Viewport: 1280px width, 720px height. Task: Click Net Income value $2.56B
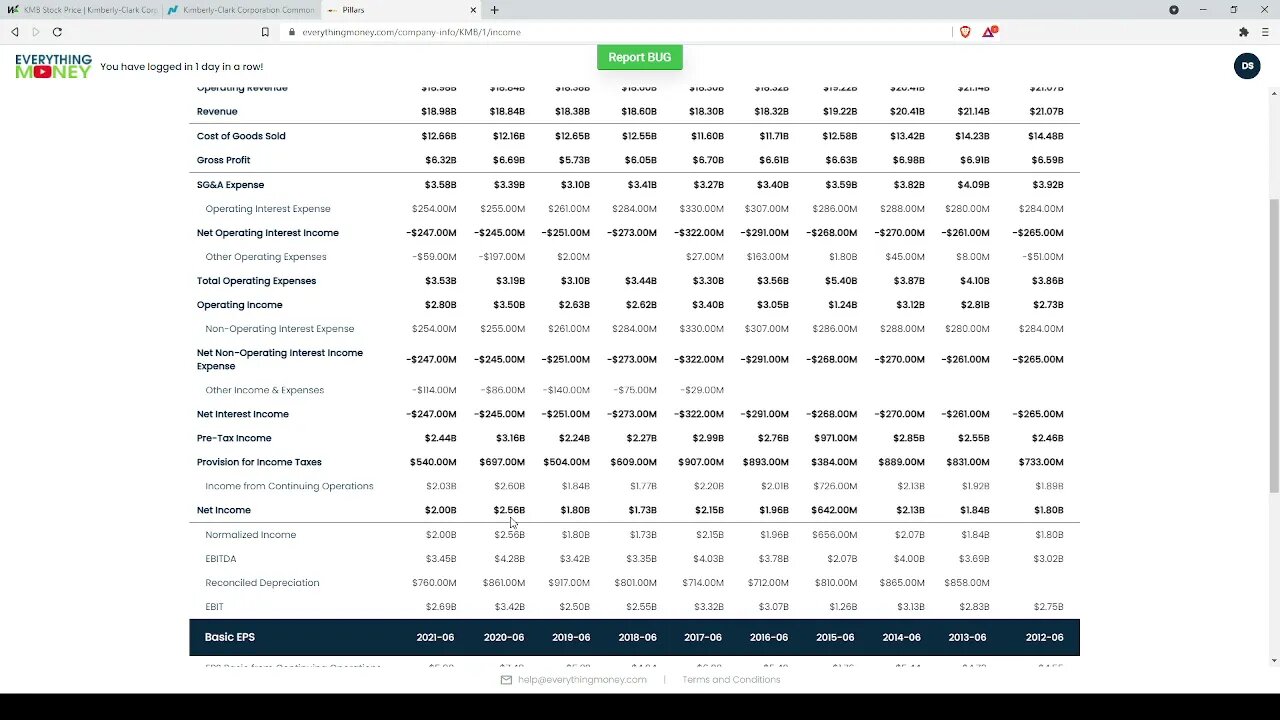point(509,510)
